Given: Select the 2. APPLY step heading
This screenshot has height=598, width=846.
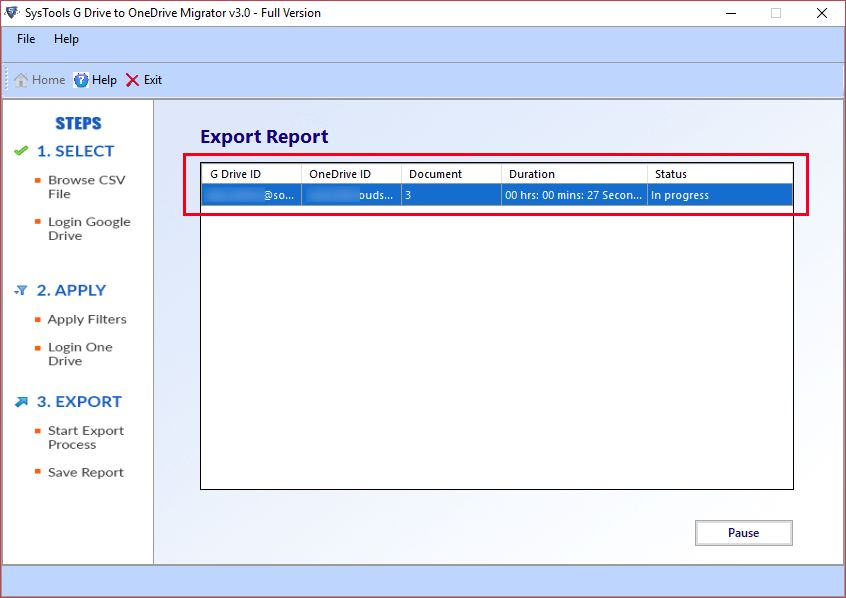Looking at the screenshot, I should (x=71, y=290).
